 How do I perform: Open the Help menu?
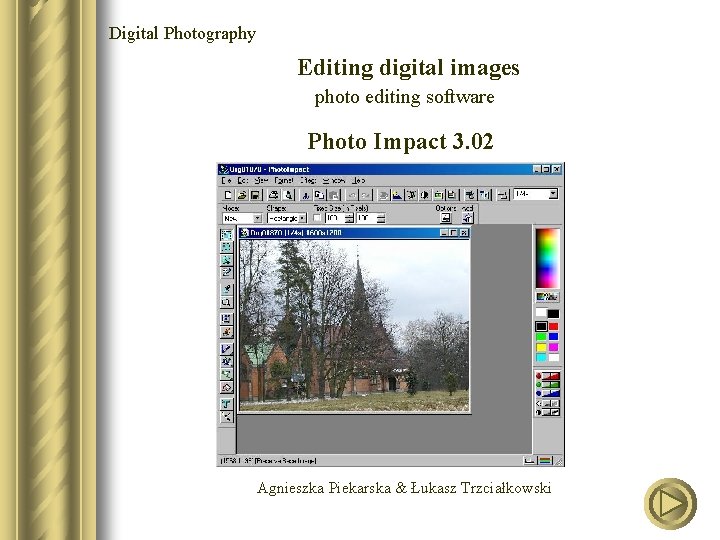[x=359, y=181]
